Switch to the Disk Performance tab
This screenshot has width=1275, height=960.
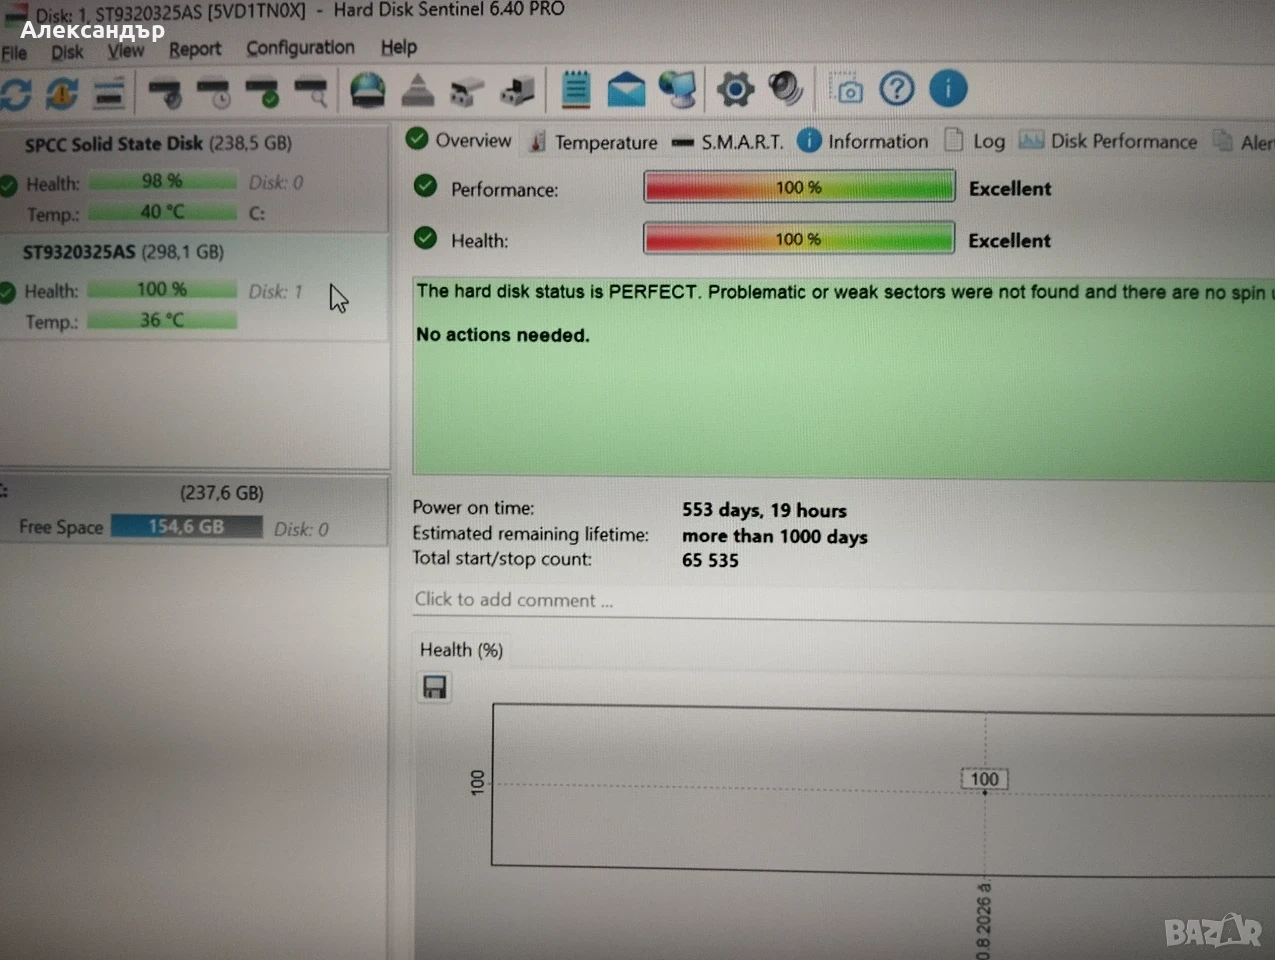pyautogui.click(x=1108, y=141)
